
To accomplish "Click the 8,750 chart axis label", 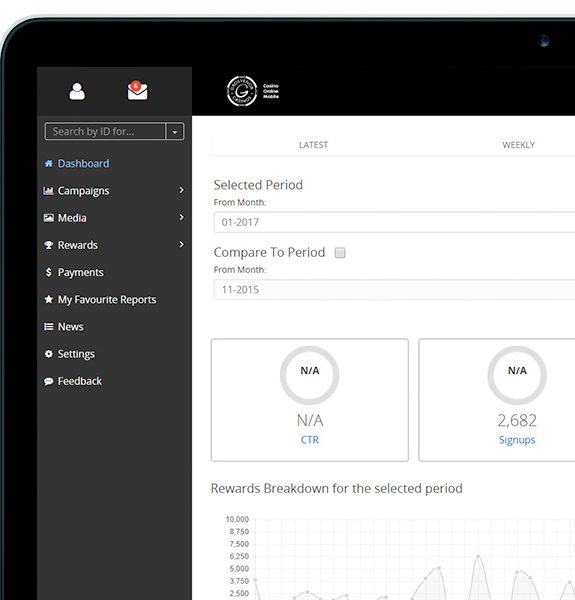I will click(x=239, y=532).
